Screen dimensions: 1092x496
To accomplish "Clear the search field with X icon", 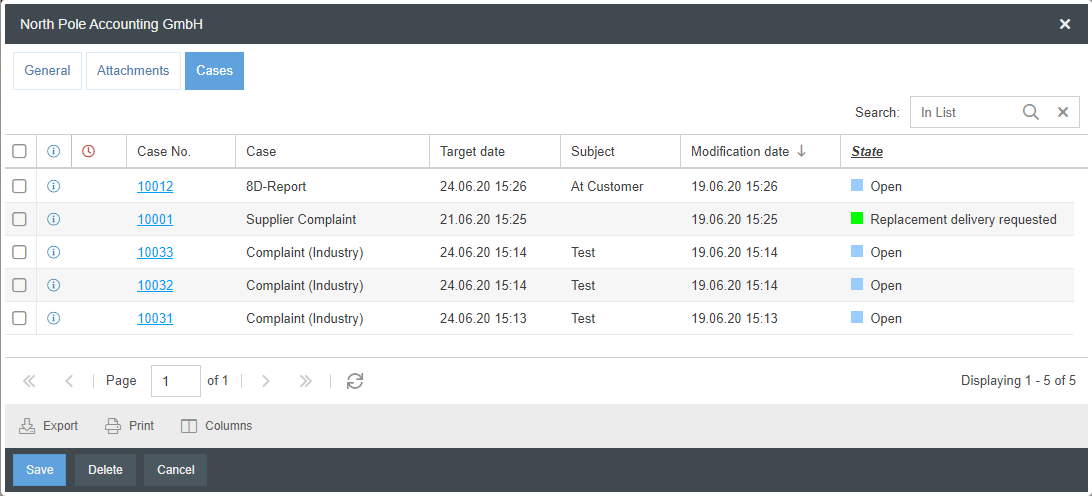I will click(x=1063, y=113).
